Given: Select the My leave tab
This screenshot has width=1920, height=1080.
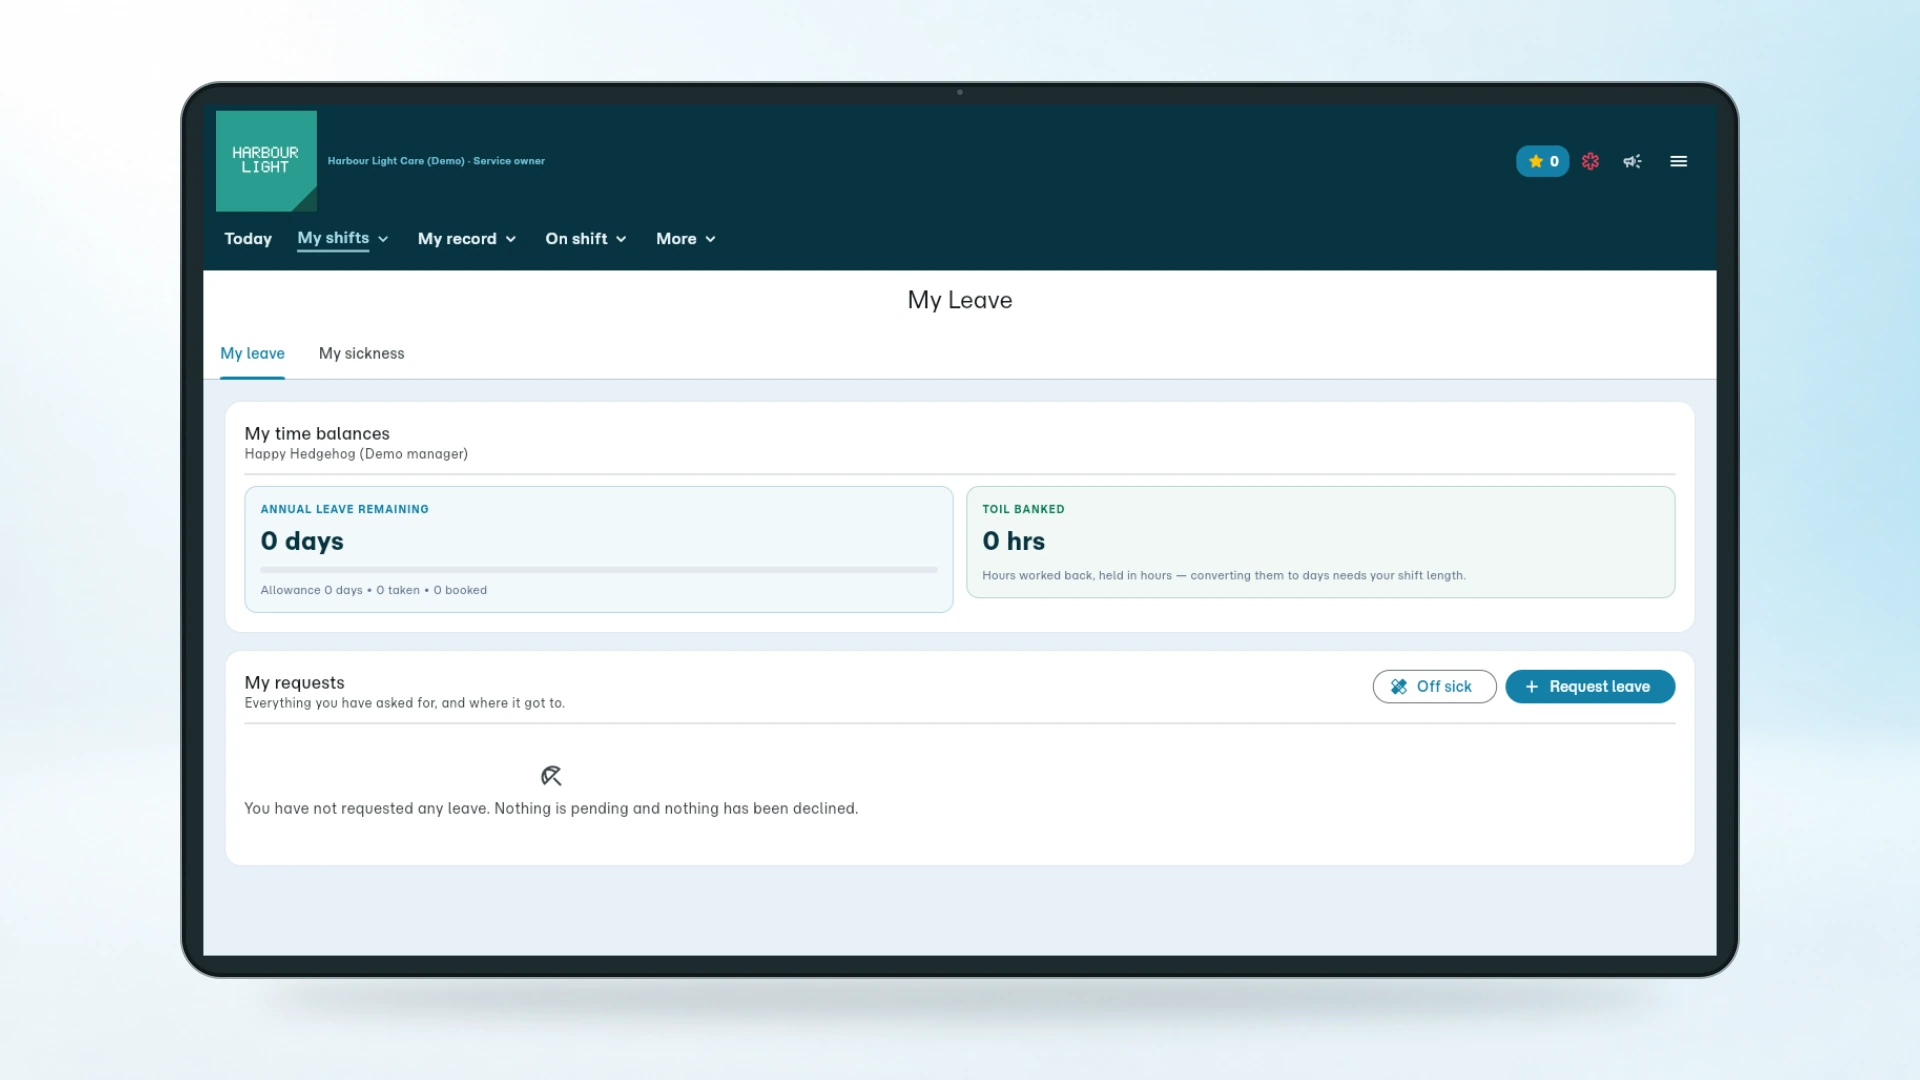Looking at the screenshot, I should coord(252,354).
